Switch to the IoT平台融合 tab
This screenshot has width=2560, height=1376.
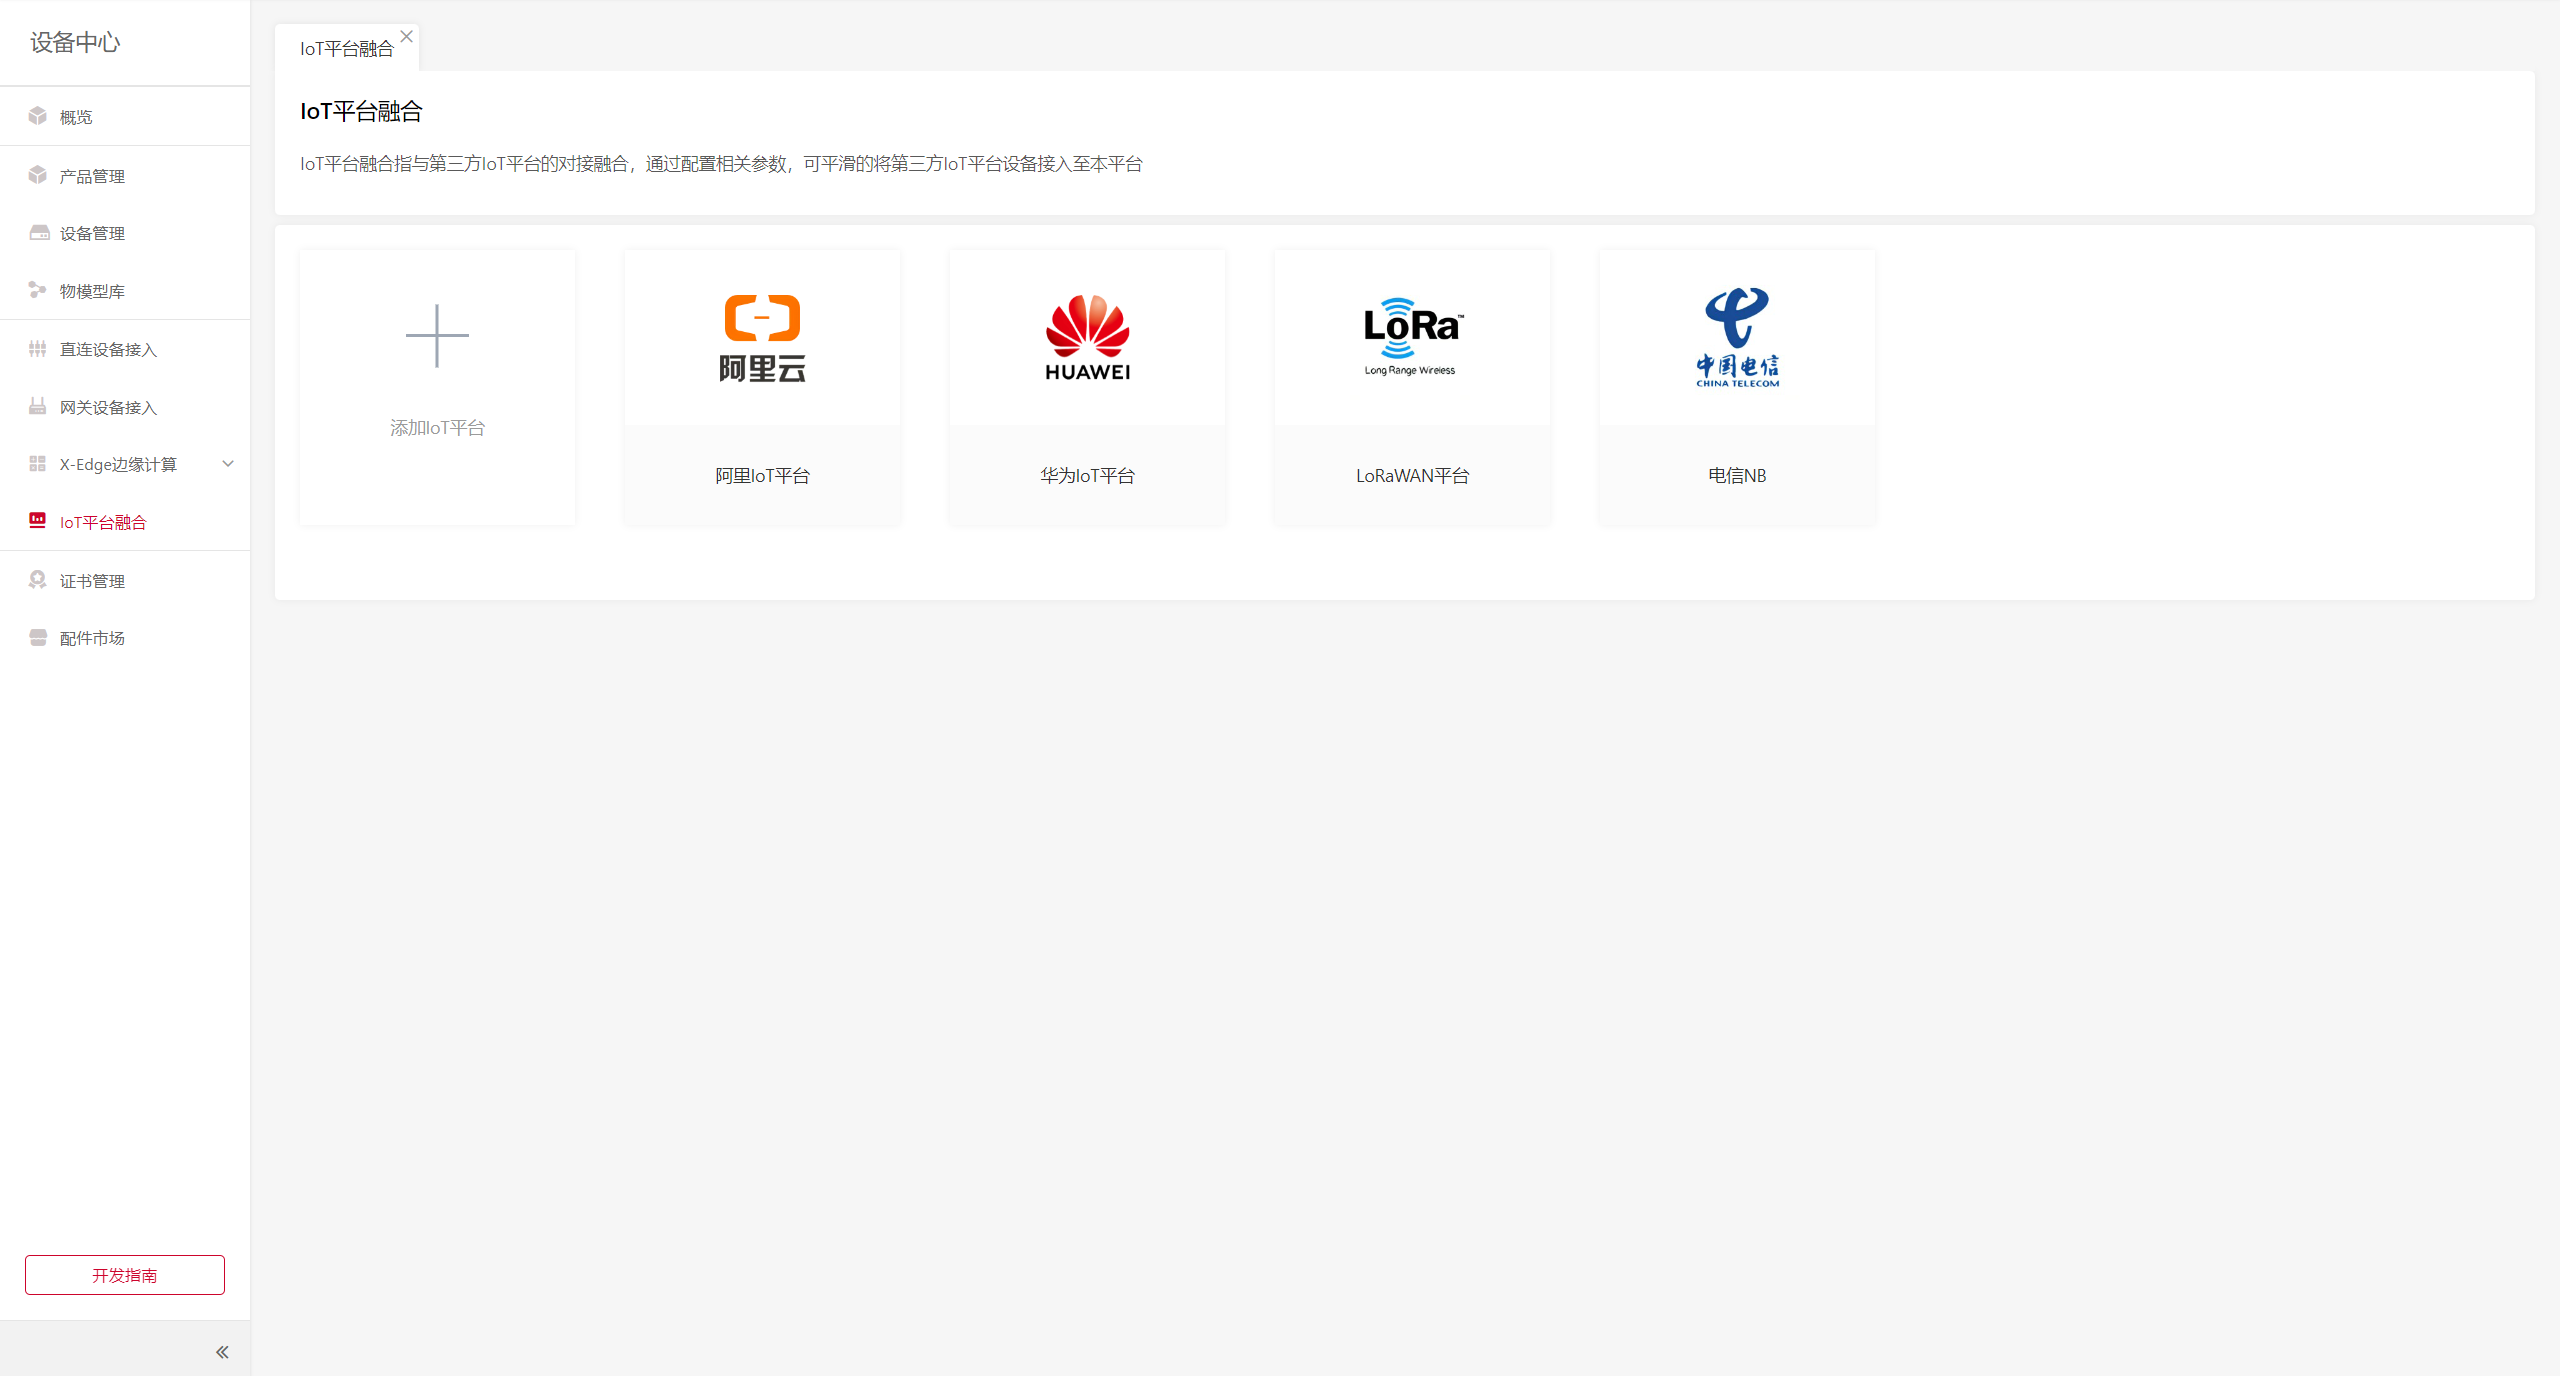click(346, 49)
